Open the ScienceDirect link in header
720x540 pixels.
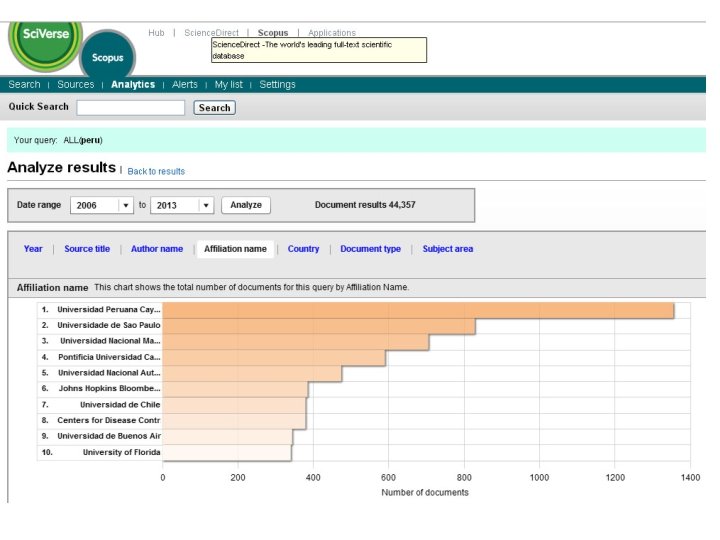(211, 33)
